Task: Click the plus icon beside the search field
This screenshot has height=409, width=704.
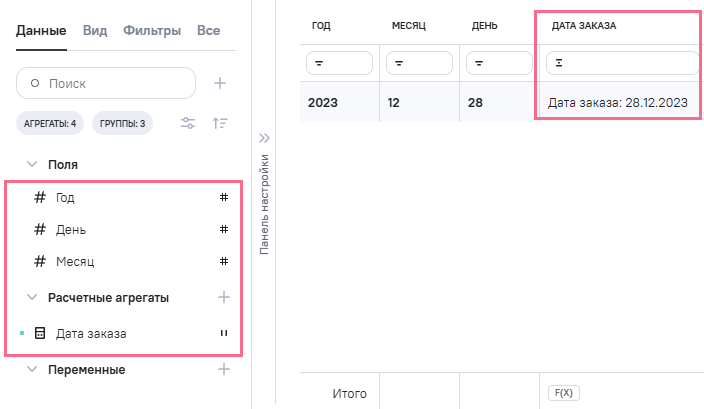Action: (220, 83)
